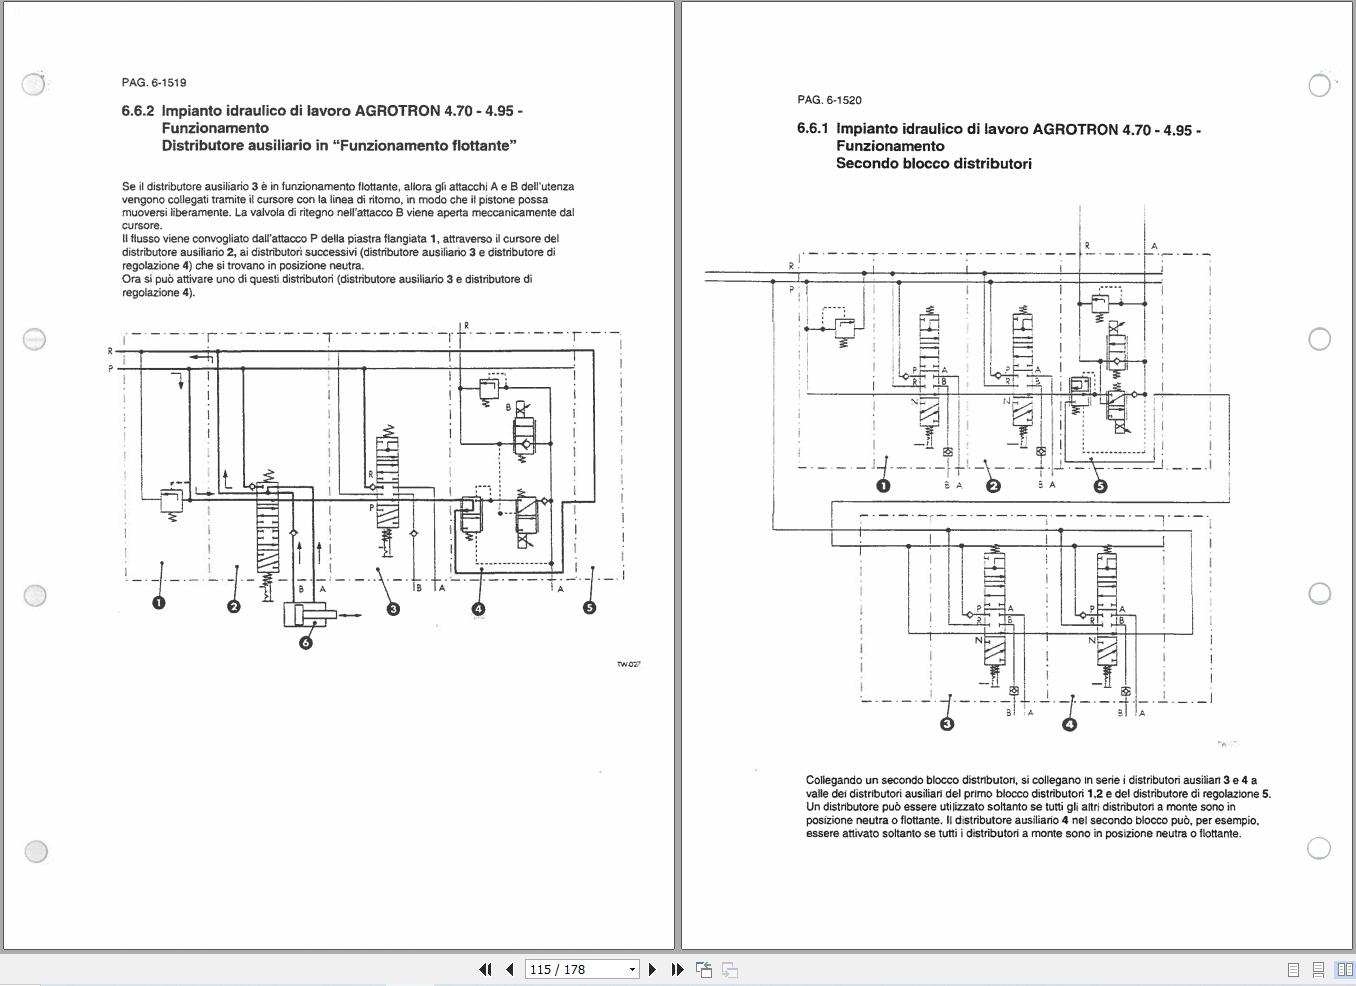Screen dimensions: 1356x986
Task: Click the grayed next view navigation icon
Action: (728, 970)
